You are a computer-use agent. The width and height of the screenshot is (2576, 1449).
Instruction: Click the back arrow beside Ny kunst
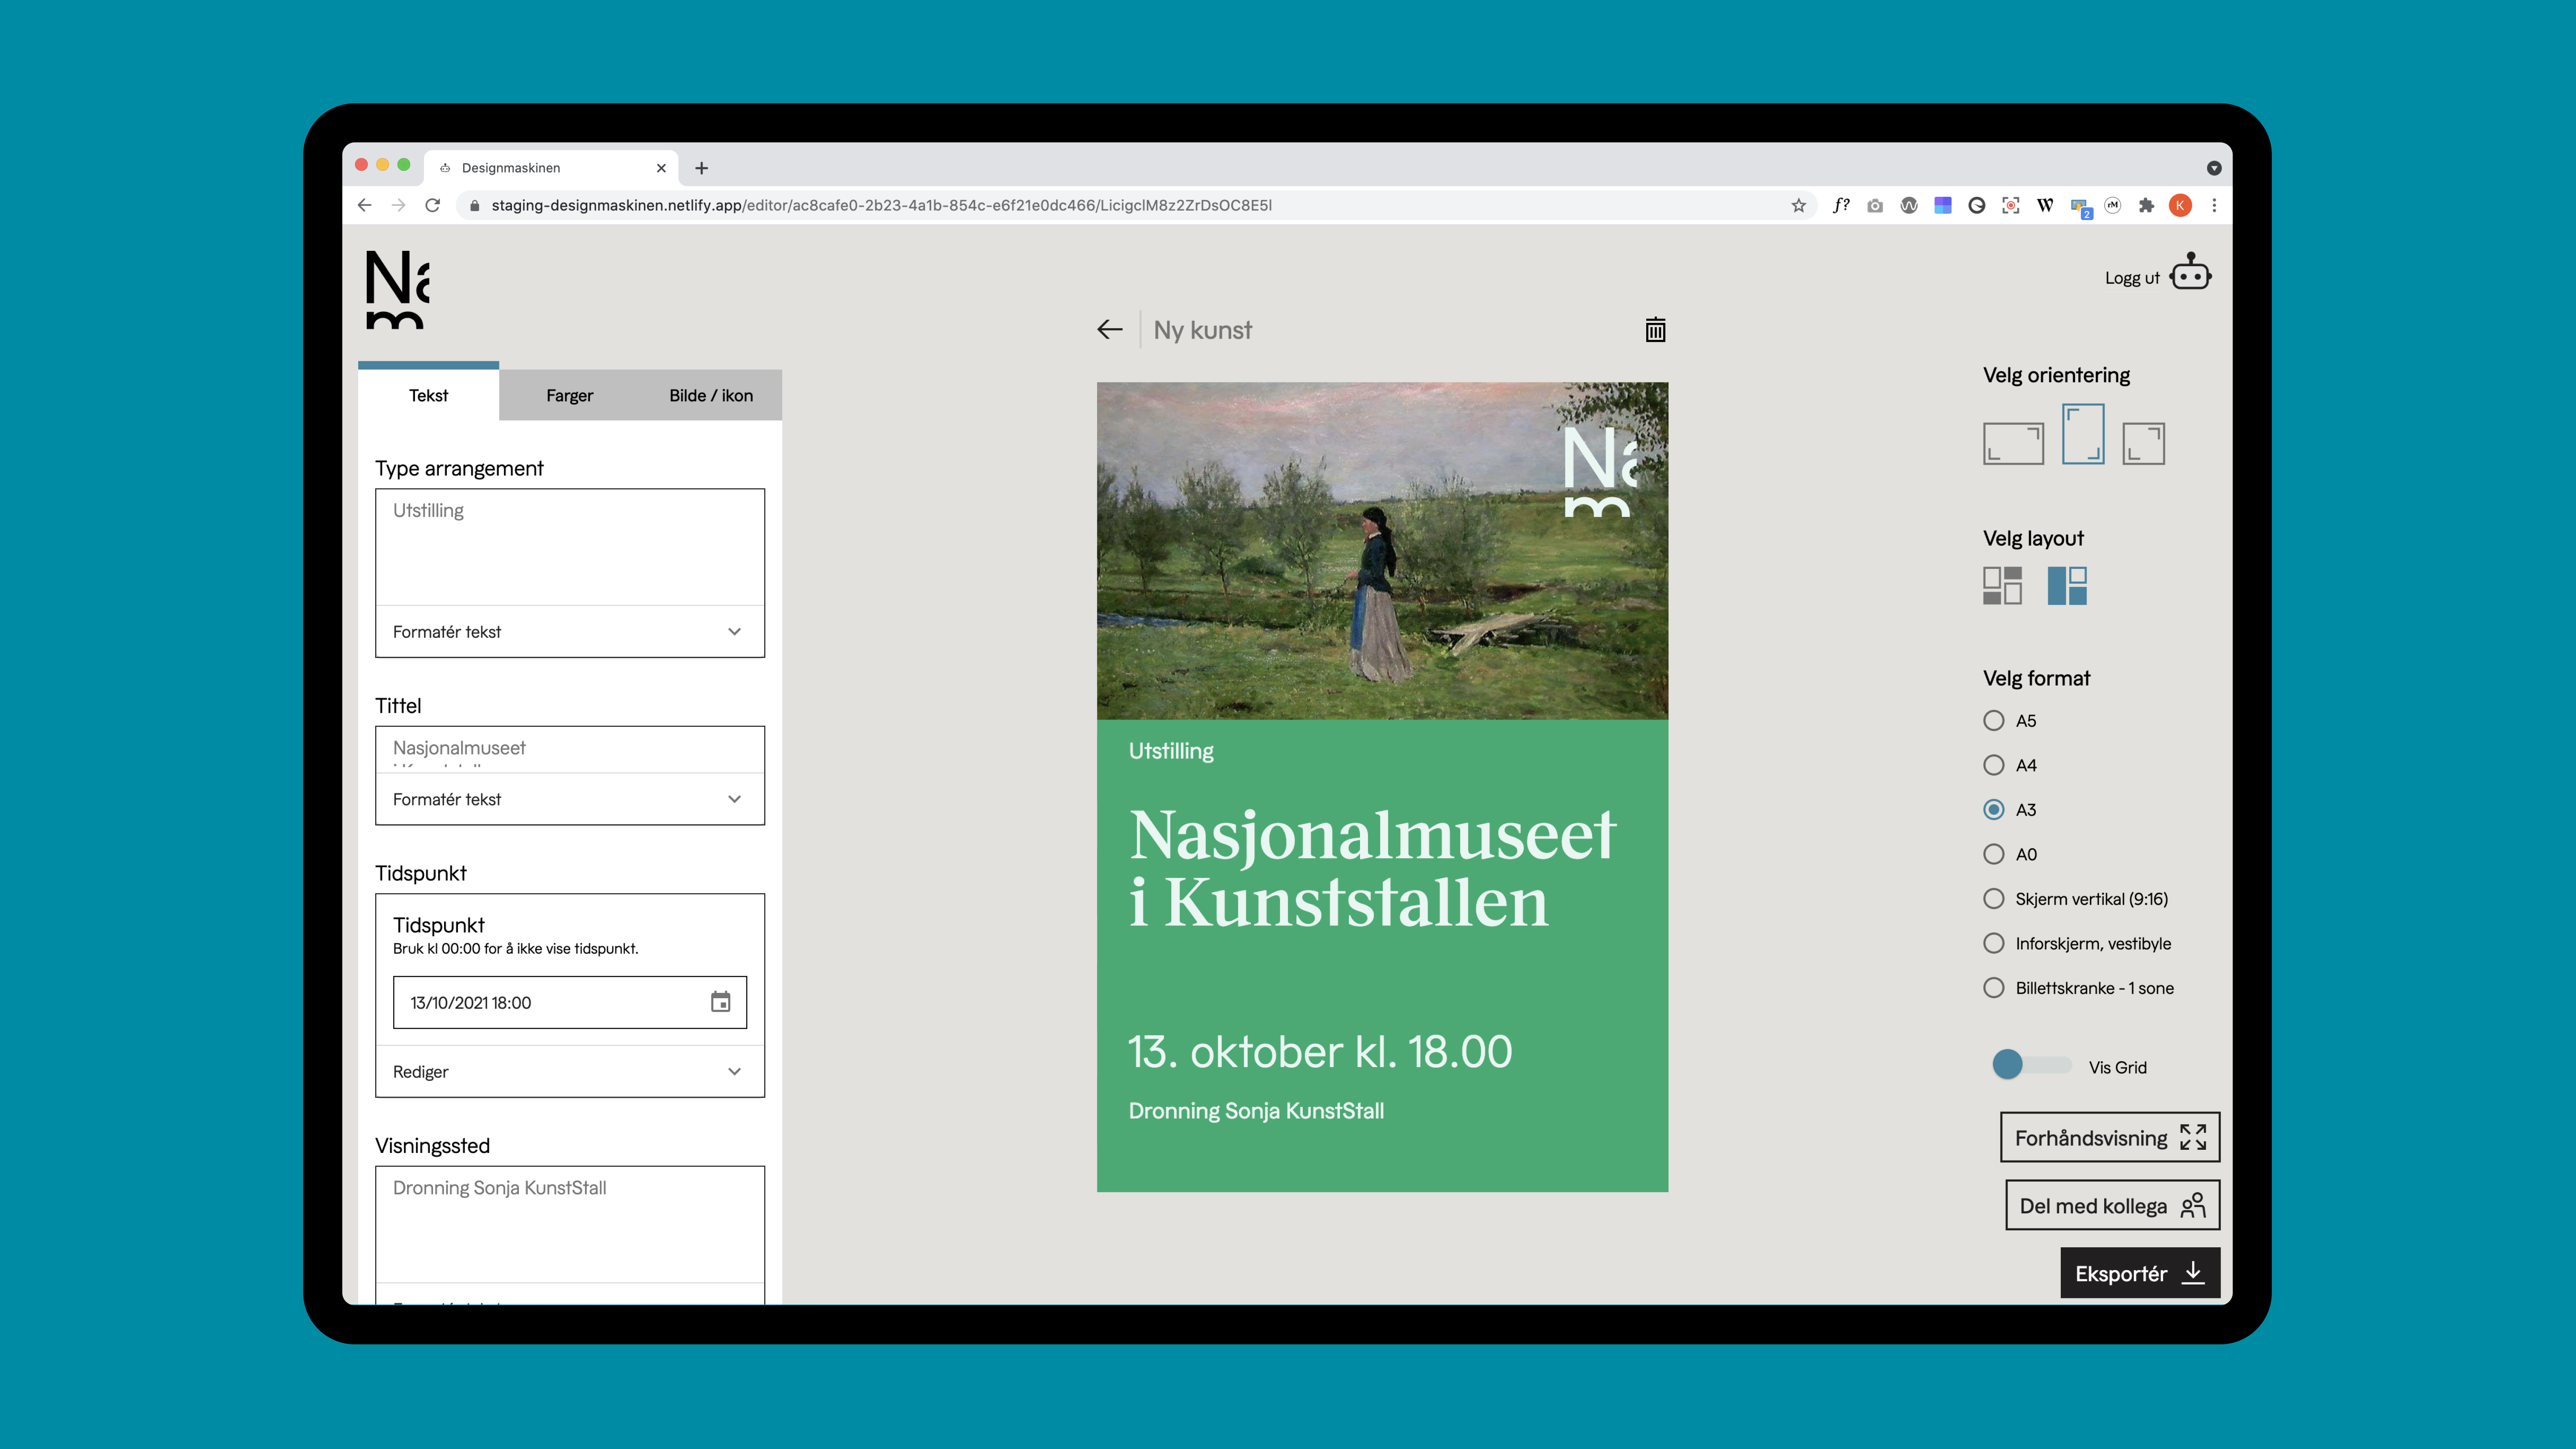pyautogui.click(x=1109, y=330)
